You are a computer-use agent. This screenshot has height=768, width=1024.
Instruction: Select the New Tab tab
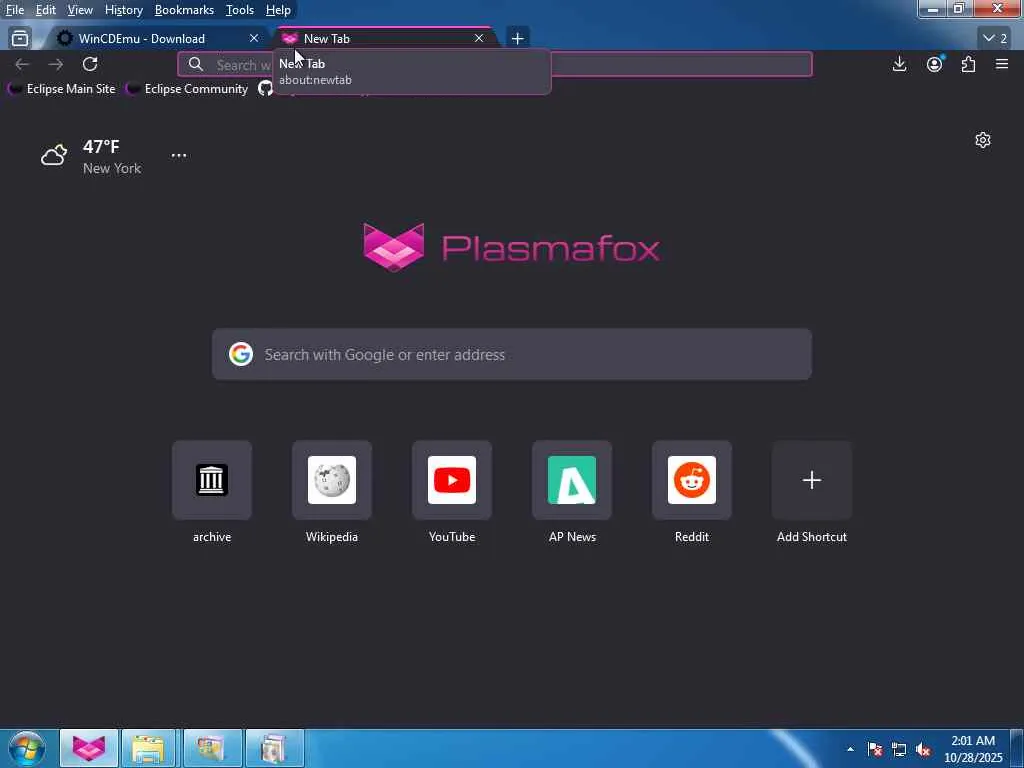point(385,39)
